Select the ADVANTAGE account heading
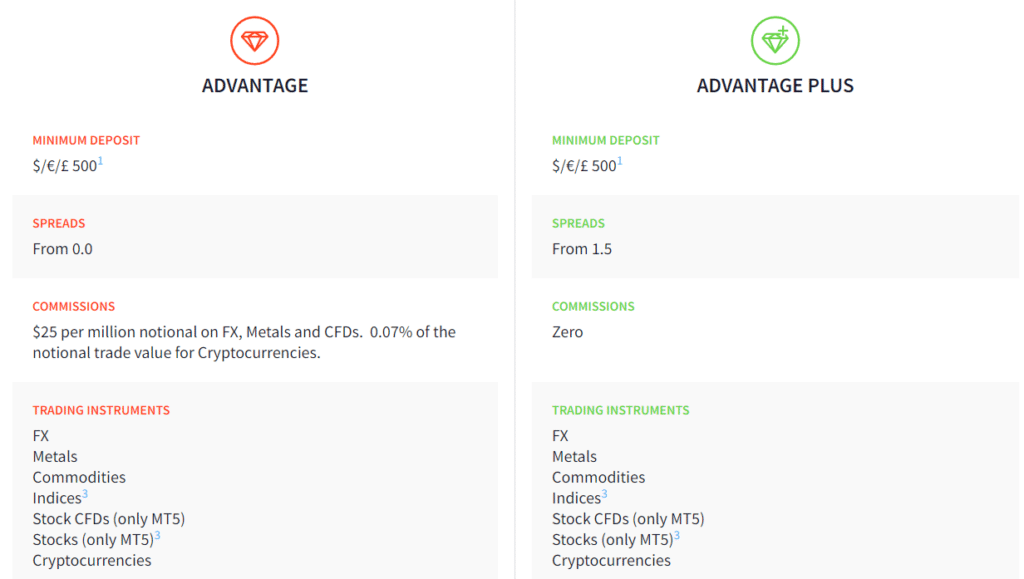Image resolution: width=1024 pixels, height=579 pixels. point(255,86)
